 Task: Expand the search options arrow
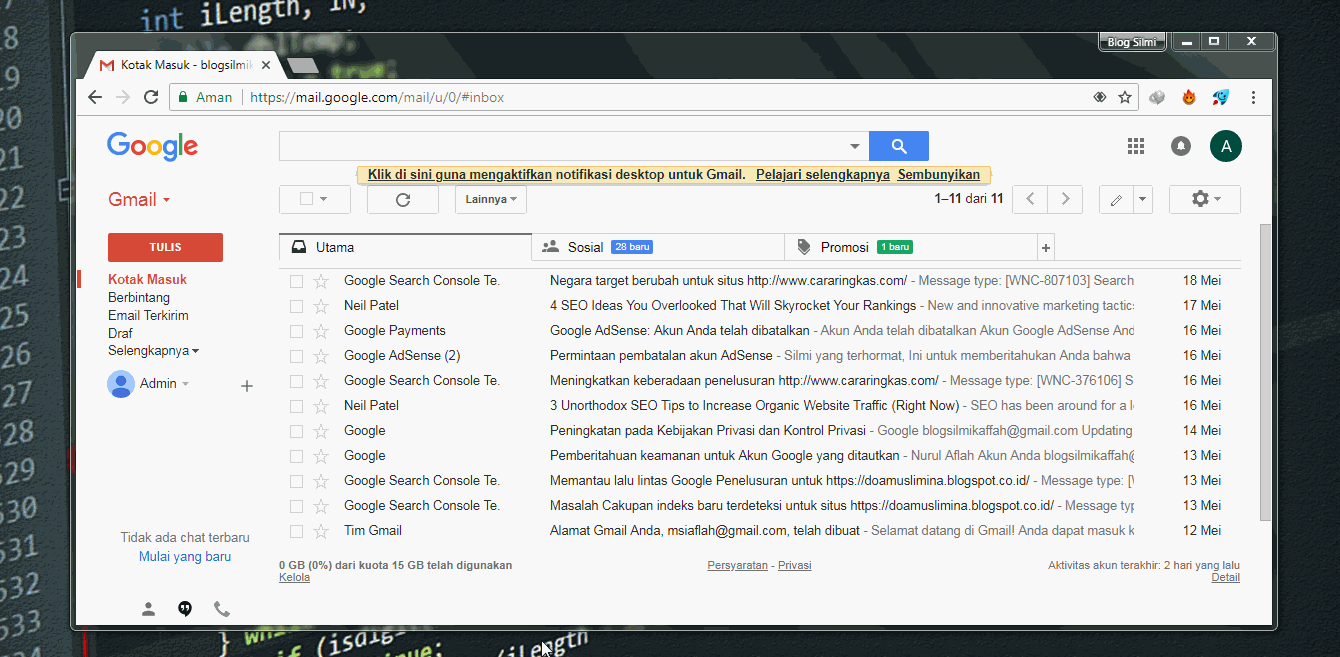click(x=854, y=146)
